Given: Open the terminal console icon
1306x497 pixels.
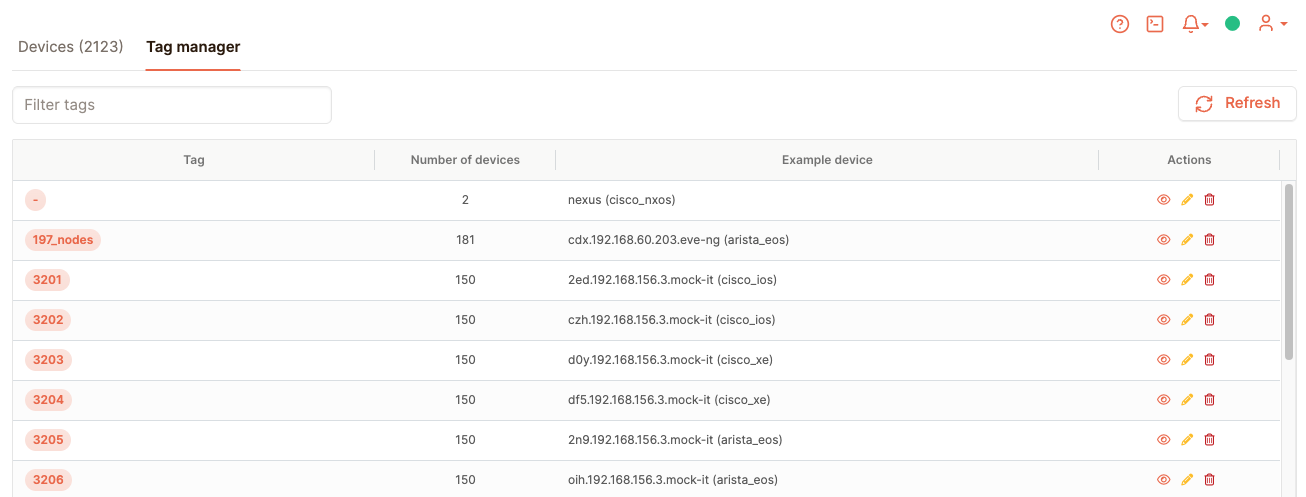Looking at the screenshot, I should (x=1155, y=24).
